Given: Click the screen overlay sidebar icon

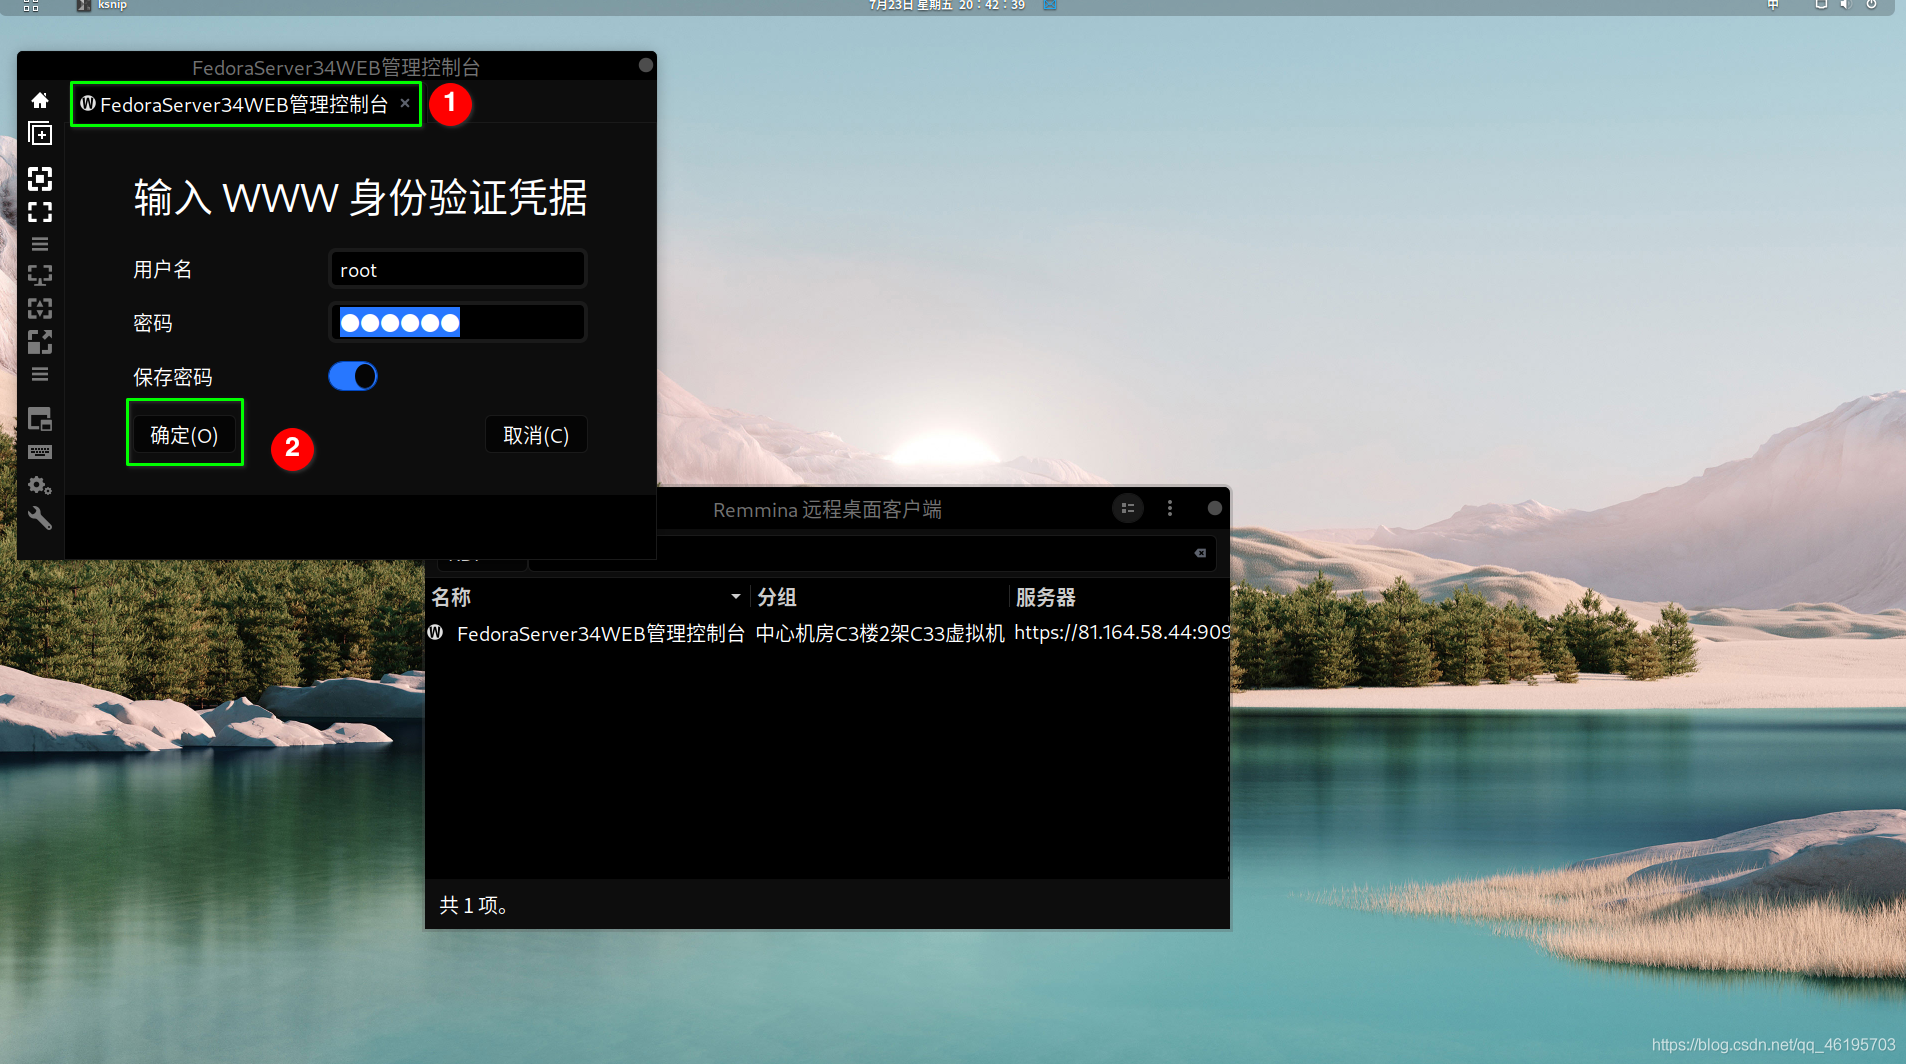Looking at the screenshot, I should [40, 418].
